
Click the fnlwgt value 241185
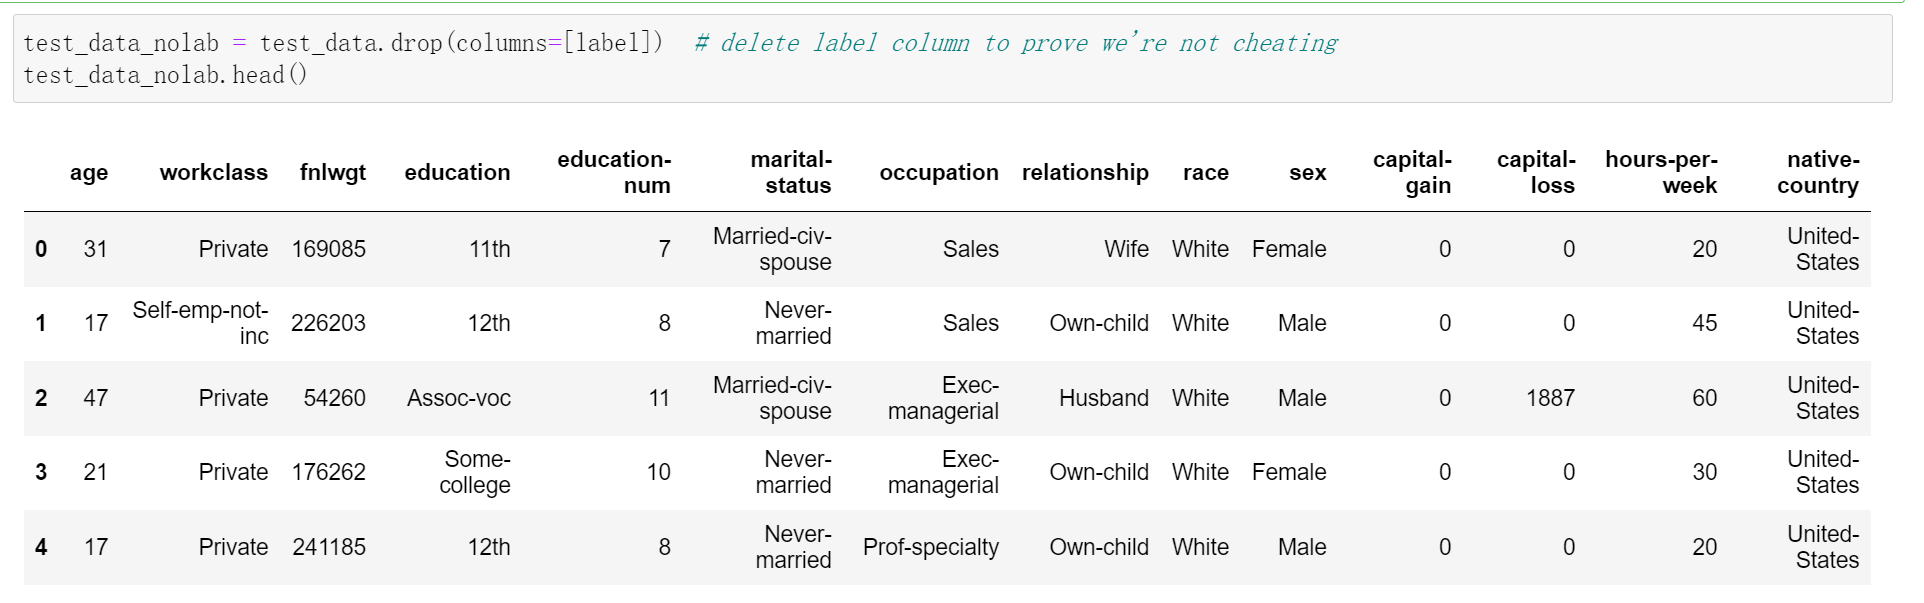[x=329, y=548]
